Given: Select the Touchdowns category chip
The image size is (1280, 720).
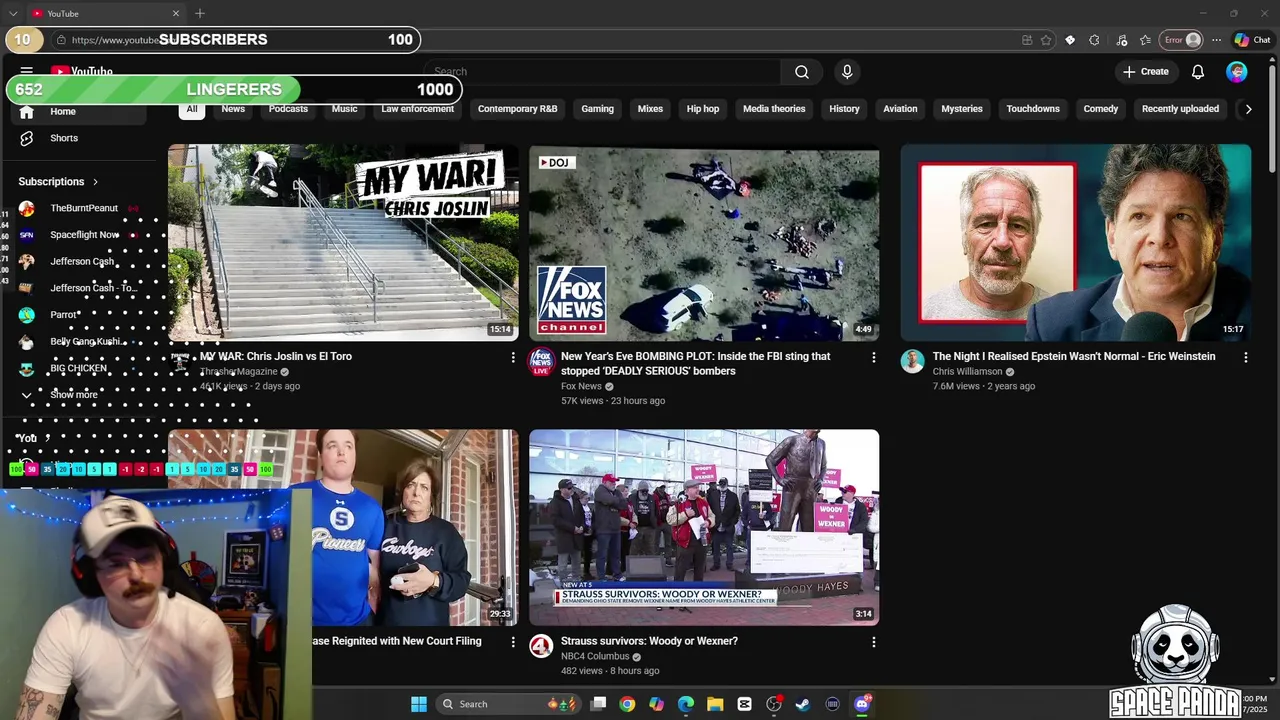Looking at the screenshot, I should point(1033,109).
